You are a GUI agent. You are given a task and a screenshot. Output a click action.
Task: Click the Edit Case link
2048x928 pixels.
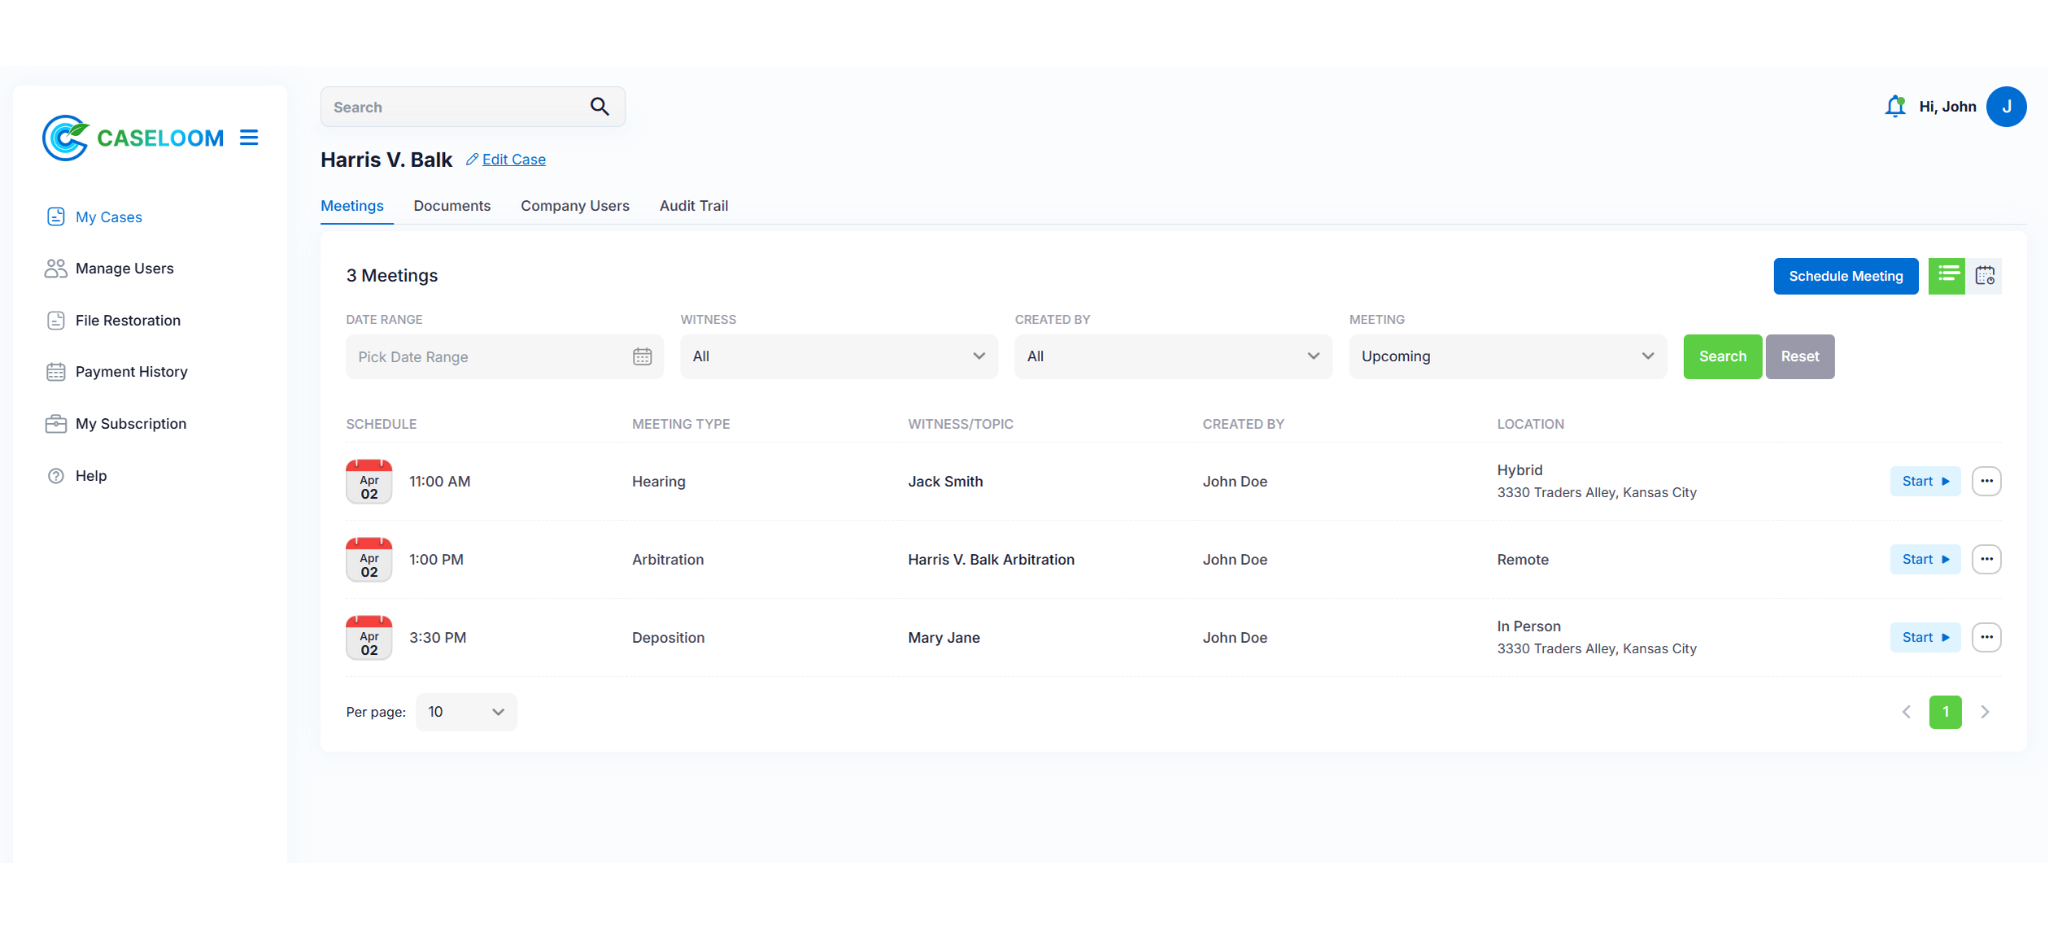tap(513, 160)
